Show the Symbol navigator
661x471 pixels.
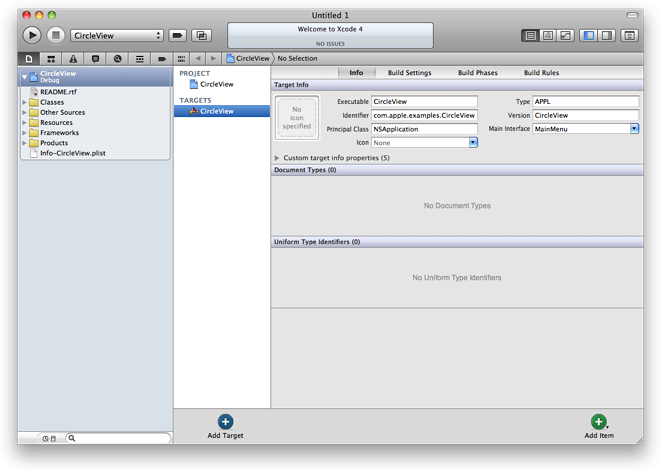tap(51, 59)
